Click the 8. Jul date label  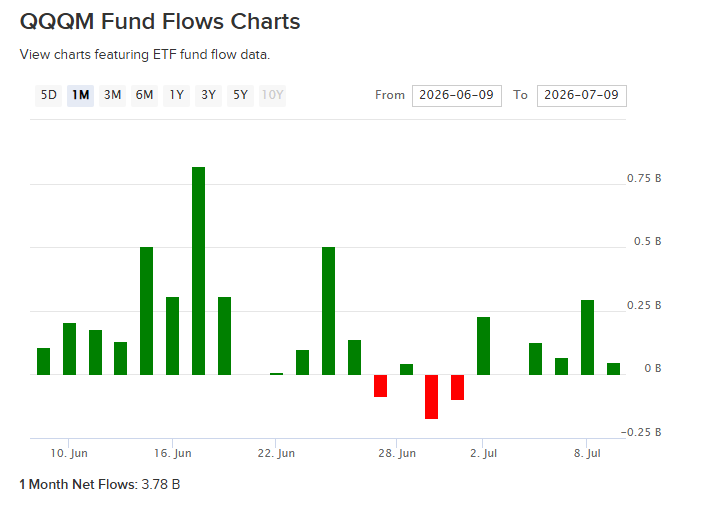587,453
